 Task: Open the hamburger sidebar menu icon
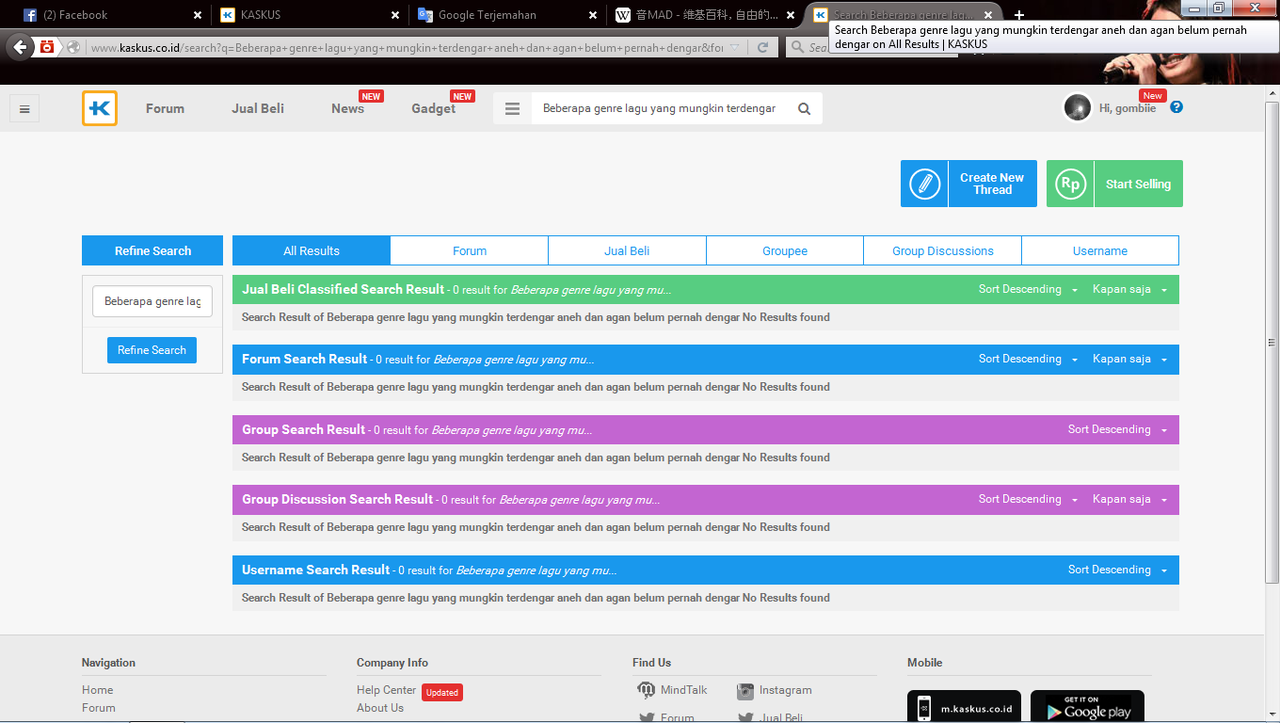coord(25,109)
